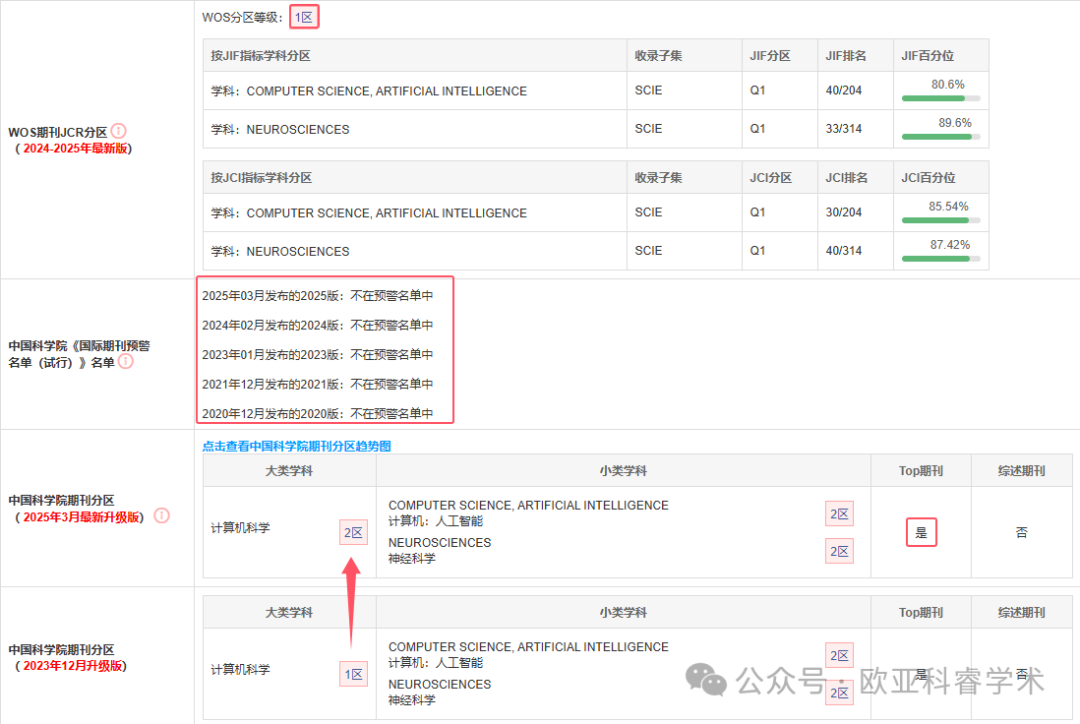Click the JCI排名 column header
This screenshot has width=1080, height=724.
pos(847,178)
